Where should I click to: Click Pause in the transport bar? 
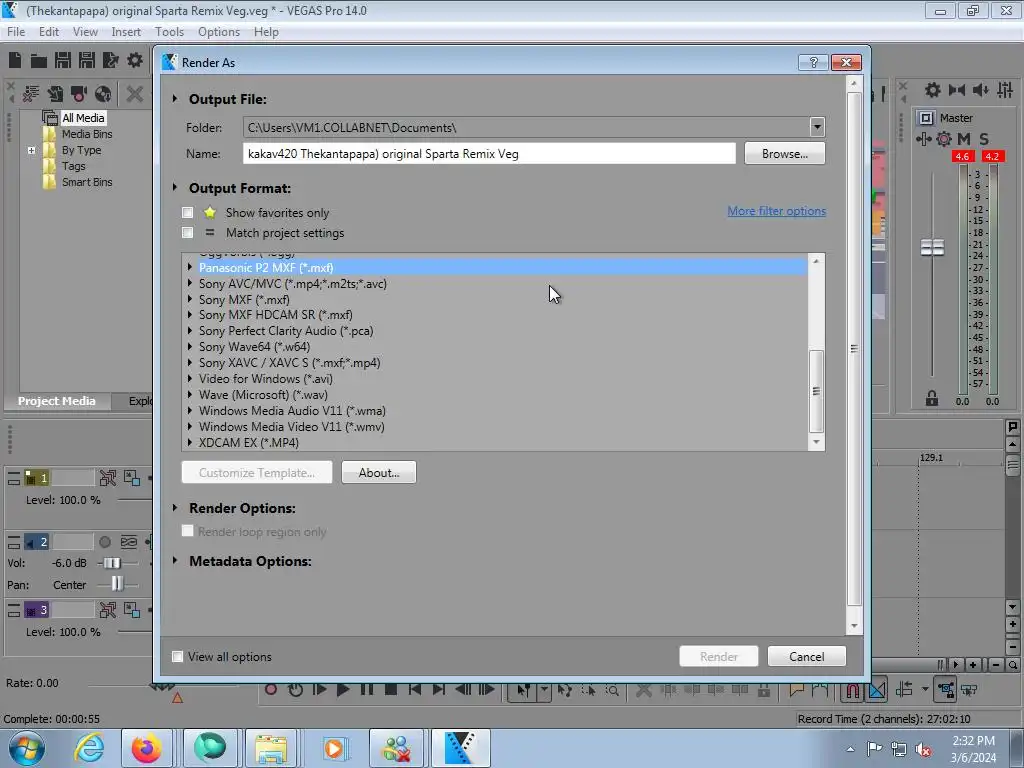coord(367,690)
